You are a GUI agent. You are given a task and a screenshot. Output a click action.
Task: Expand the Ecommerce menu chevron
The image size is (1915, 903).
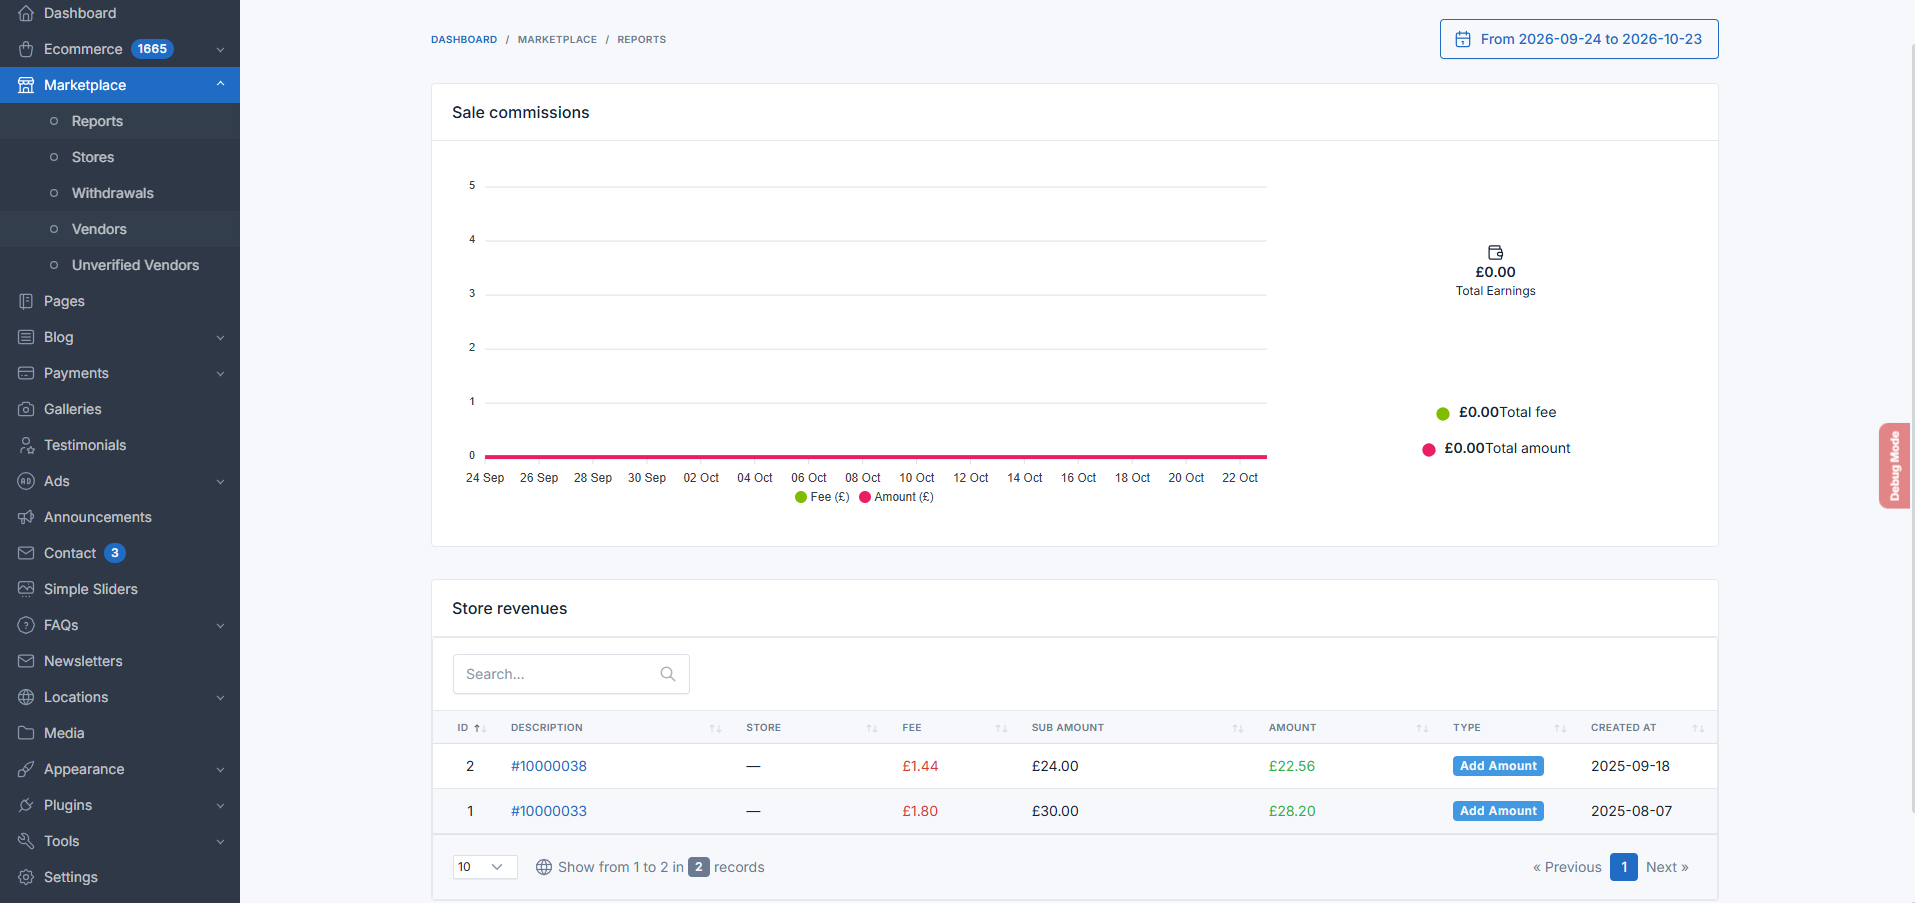coord(220,50)
